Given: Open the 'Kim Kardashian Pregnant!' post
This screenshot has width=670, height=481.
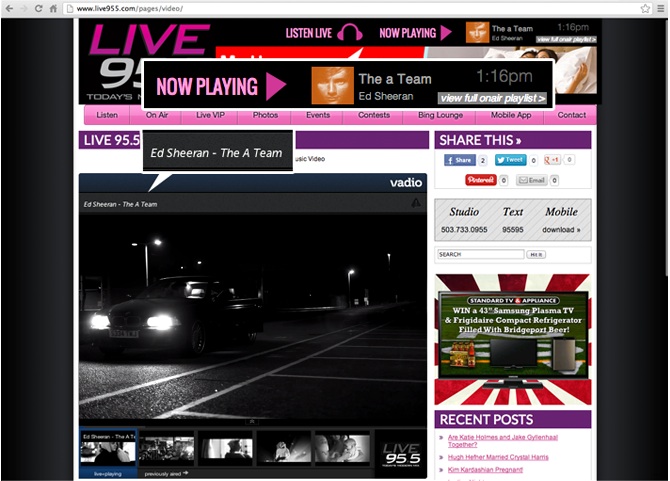Looking at the screenshot, I should point(485,470).
